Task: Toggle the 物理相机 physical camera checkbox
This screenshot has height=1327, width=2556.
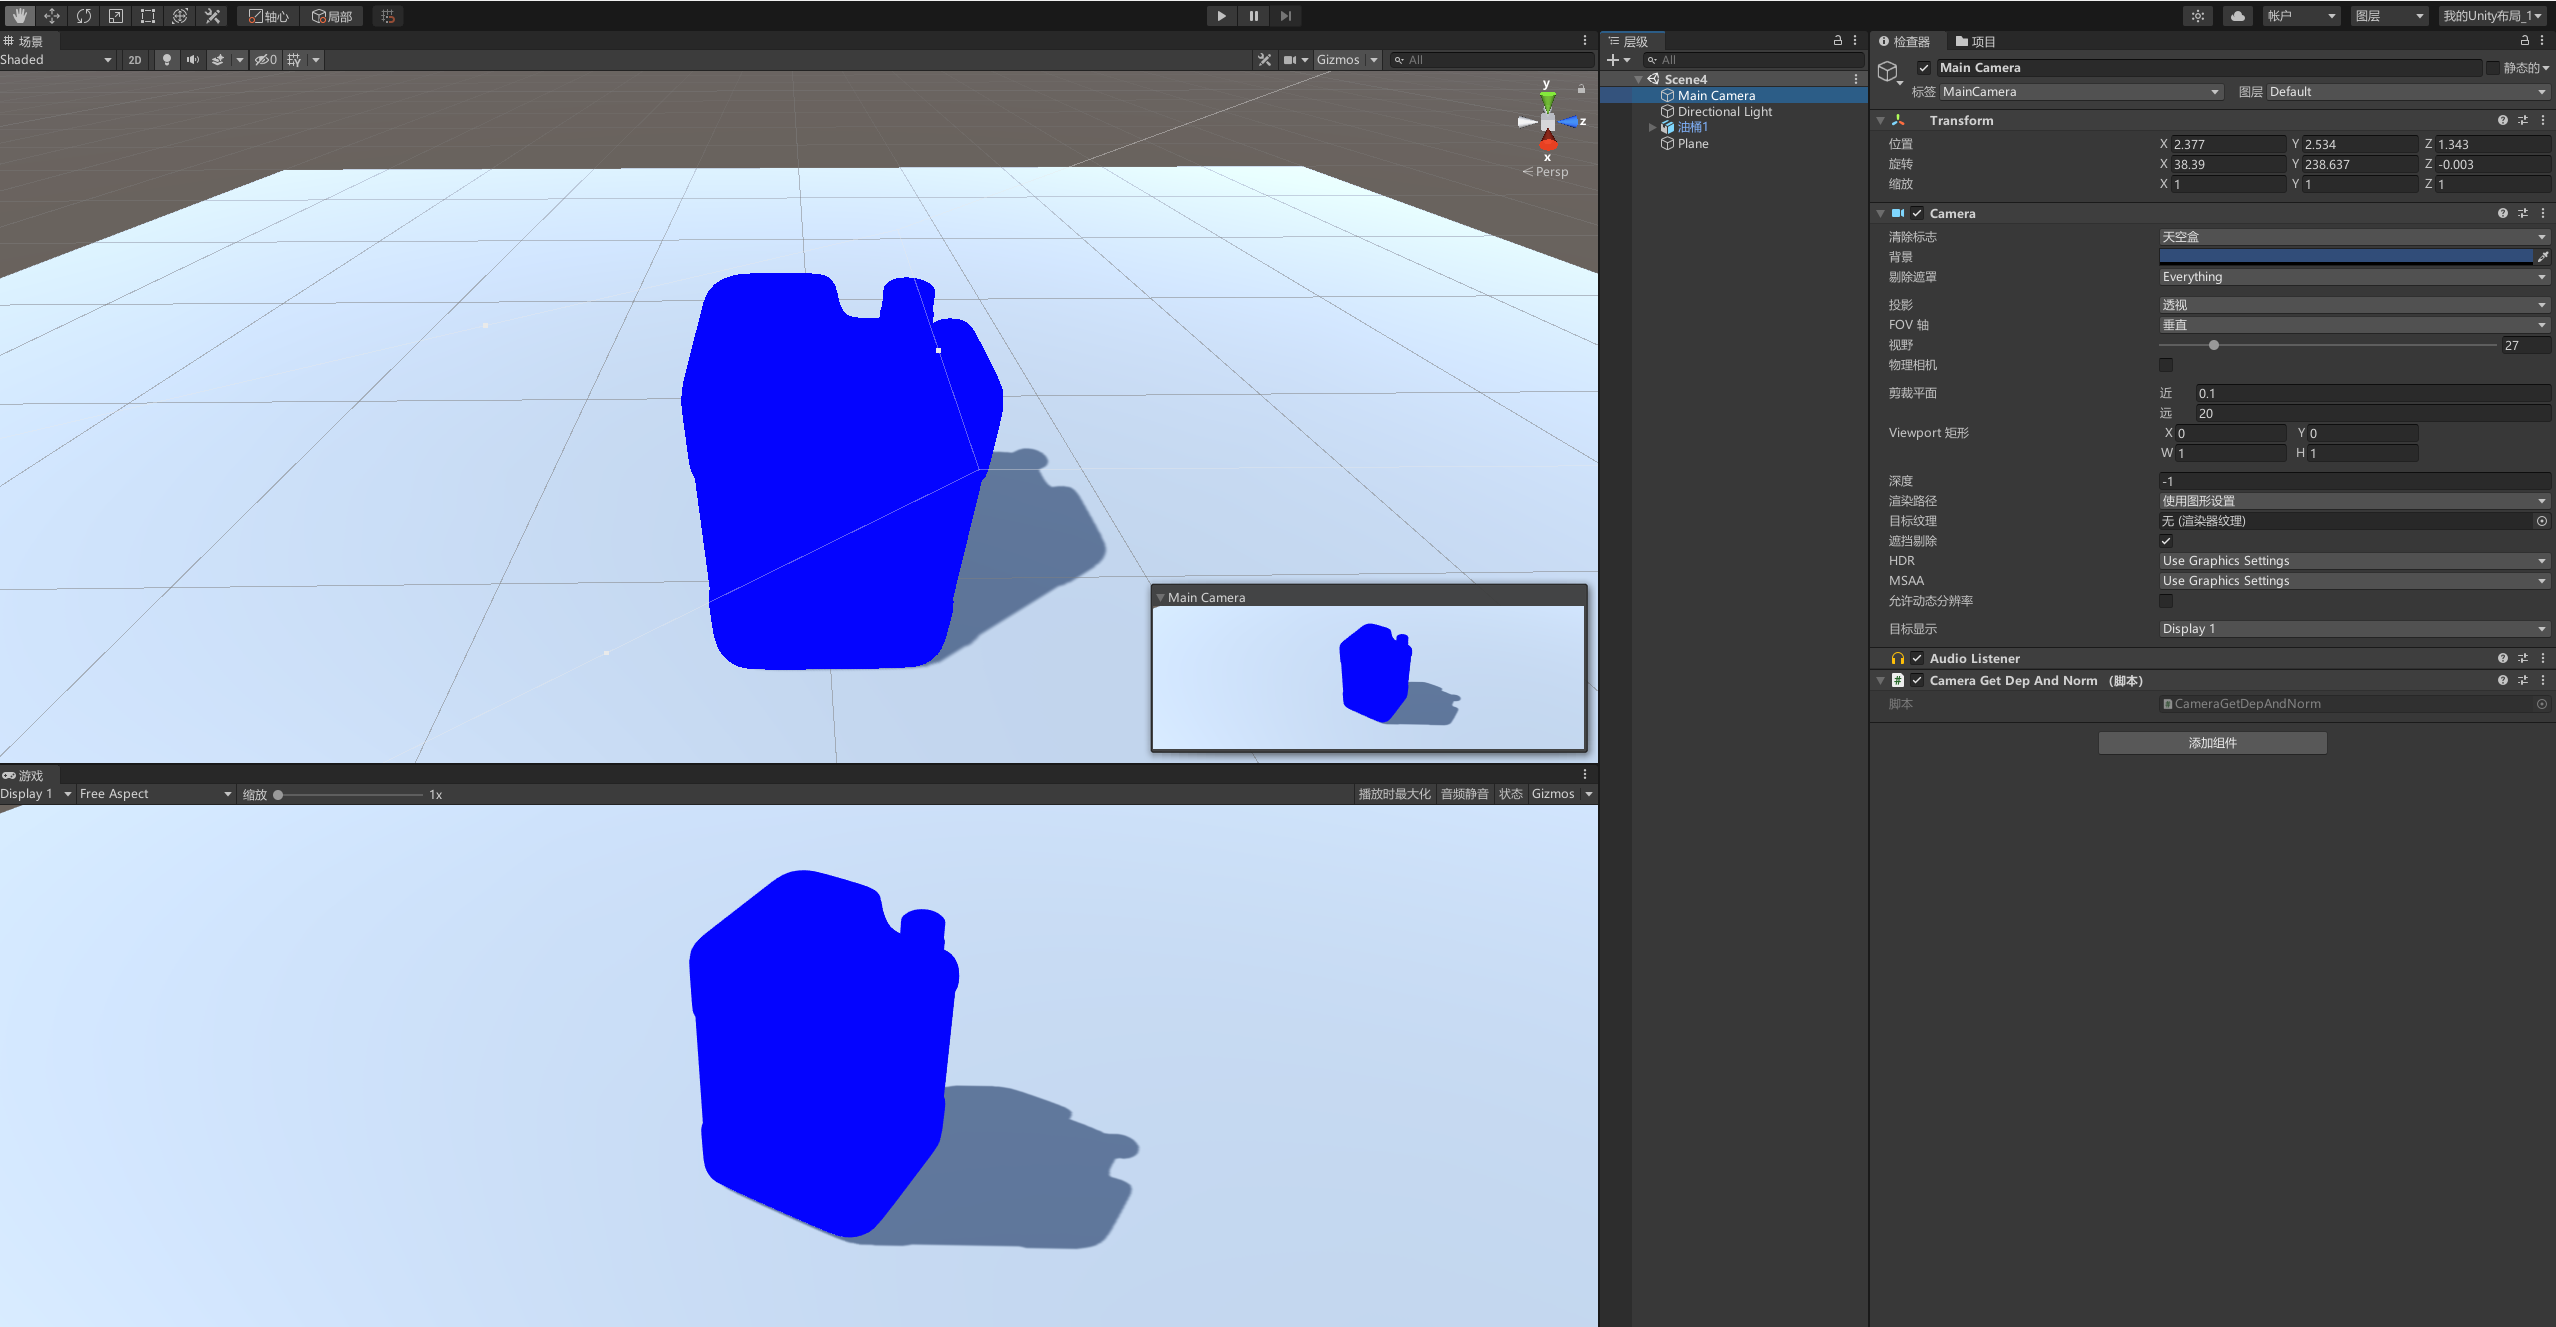Action: (2166, 365)
